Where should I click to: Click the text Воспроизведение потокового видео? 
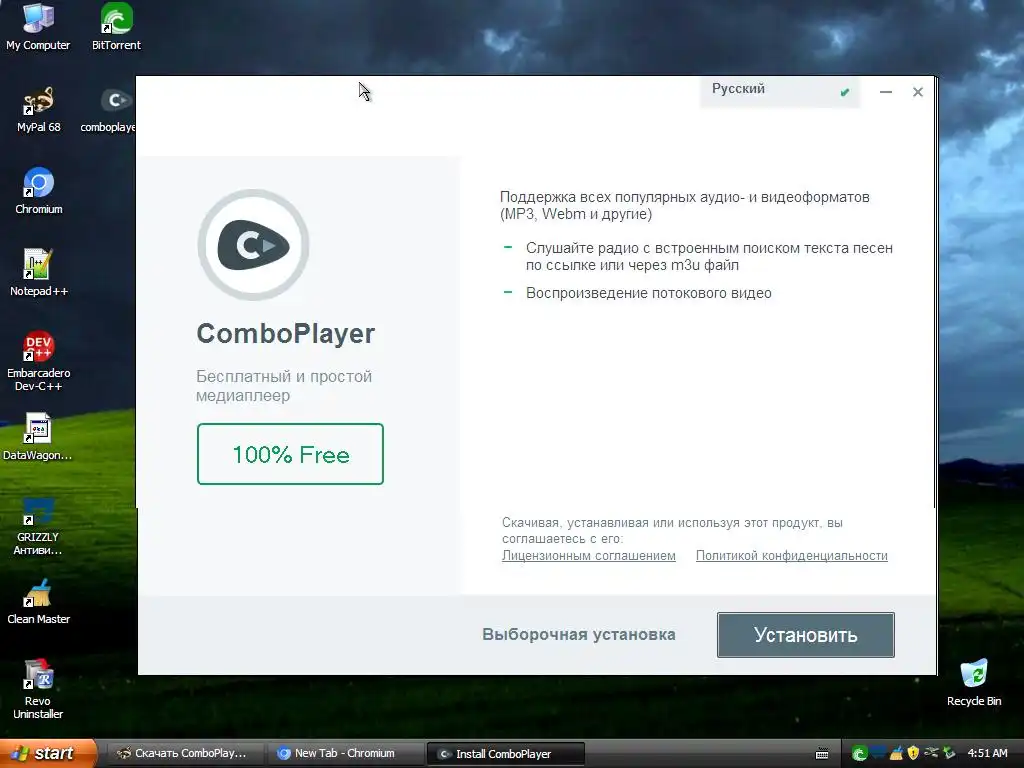pyautogui.click(x=648, y=293)
